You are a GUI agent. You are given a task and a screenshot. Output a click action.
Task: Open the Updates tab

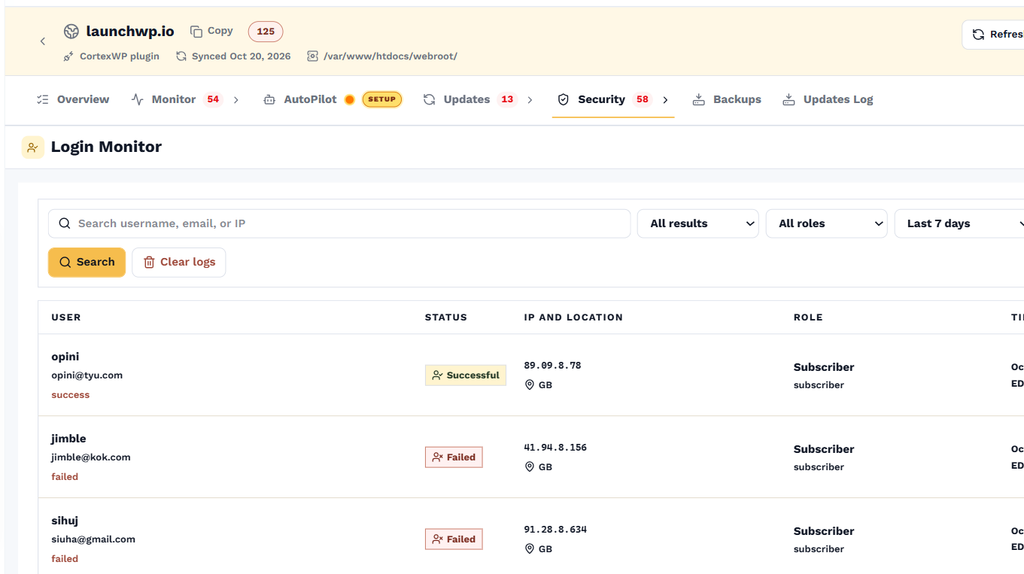tap(469, 99)
